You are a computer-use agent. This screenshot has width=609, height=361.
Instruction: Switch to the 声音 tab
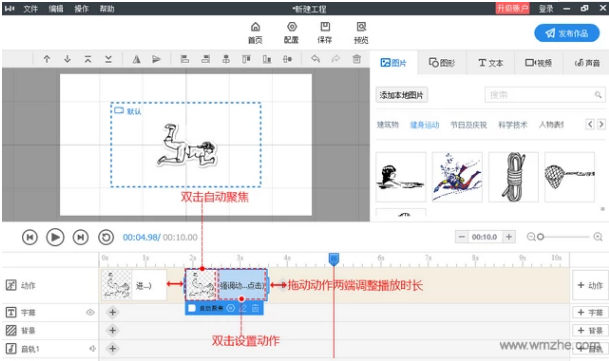(587, 63)
